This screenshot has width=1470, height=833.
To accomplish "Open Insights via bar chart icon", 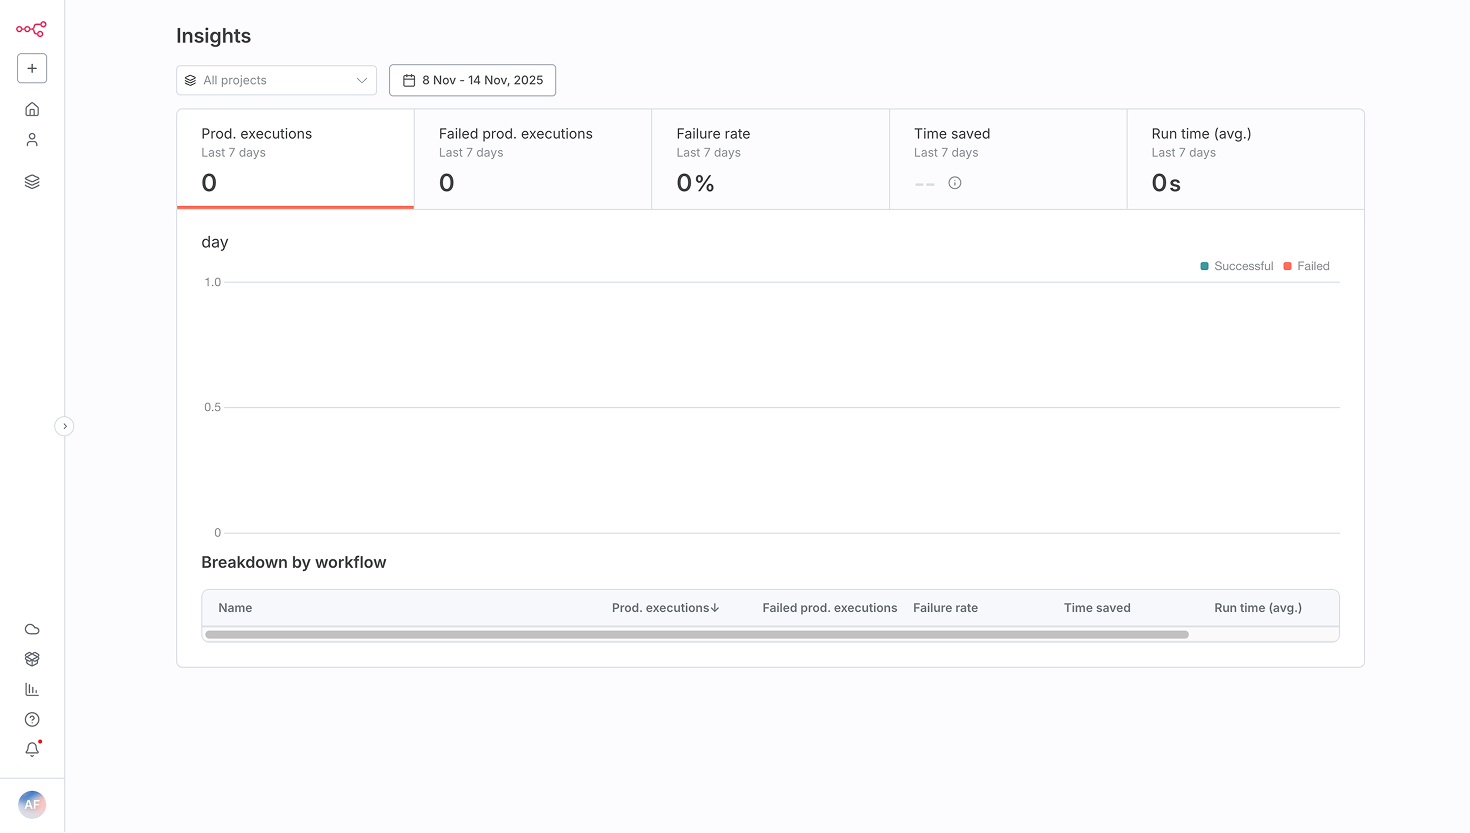I will point(32,689).
